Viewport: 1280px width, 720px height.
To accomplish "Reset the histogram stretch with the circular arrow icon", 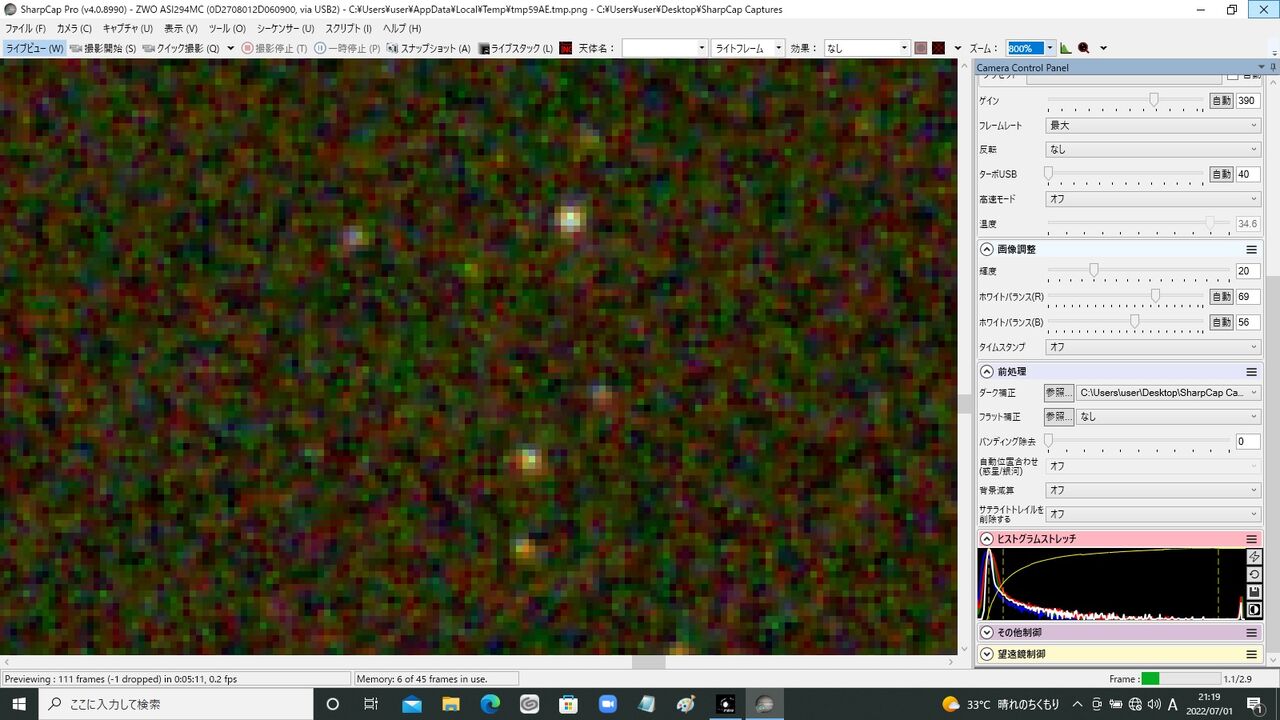I will [x=1255, y=575].
